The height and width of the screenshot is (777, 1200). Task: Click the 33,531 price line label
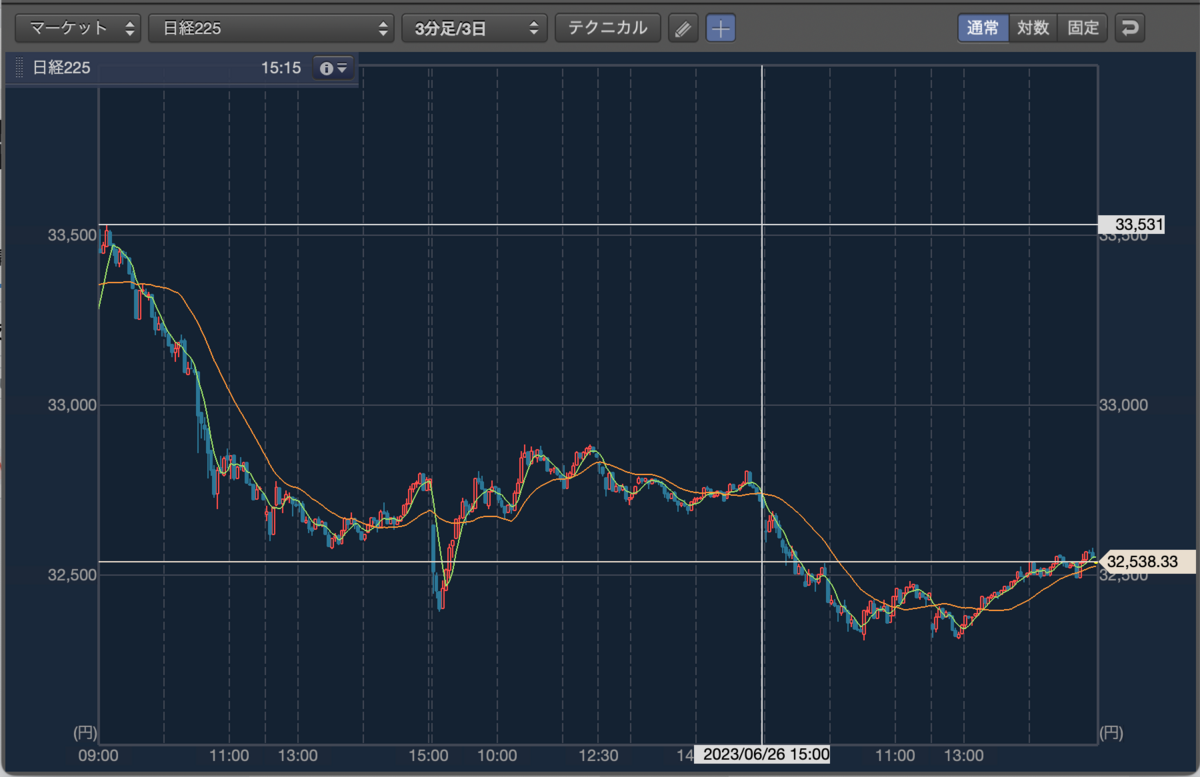point(1132,225)
